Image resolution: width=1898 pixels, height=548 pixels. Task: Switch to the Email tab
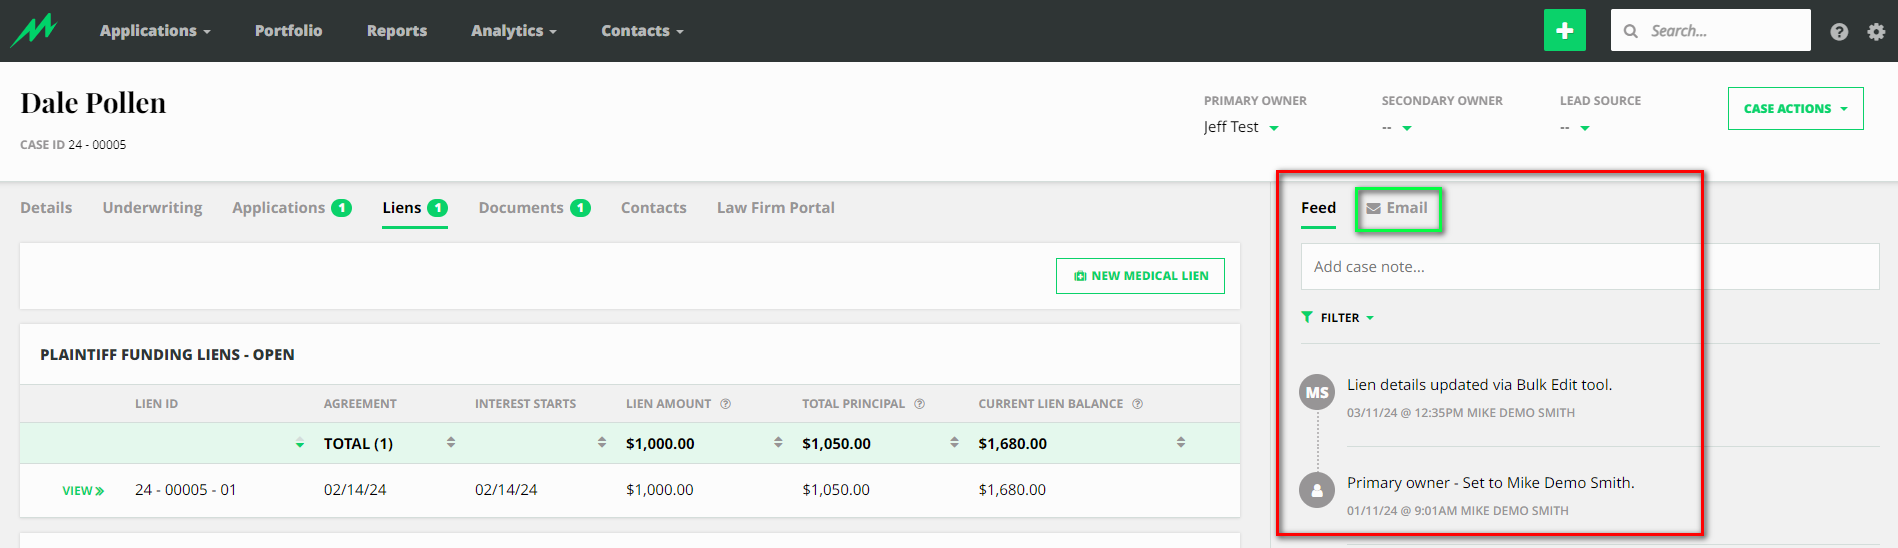point(1398,208)
